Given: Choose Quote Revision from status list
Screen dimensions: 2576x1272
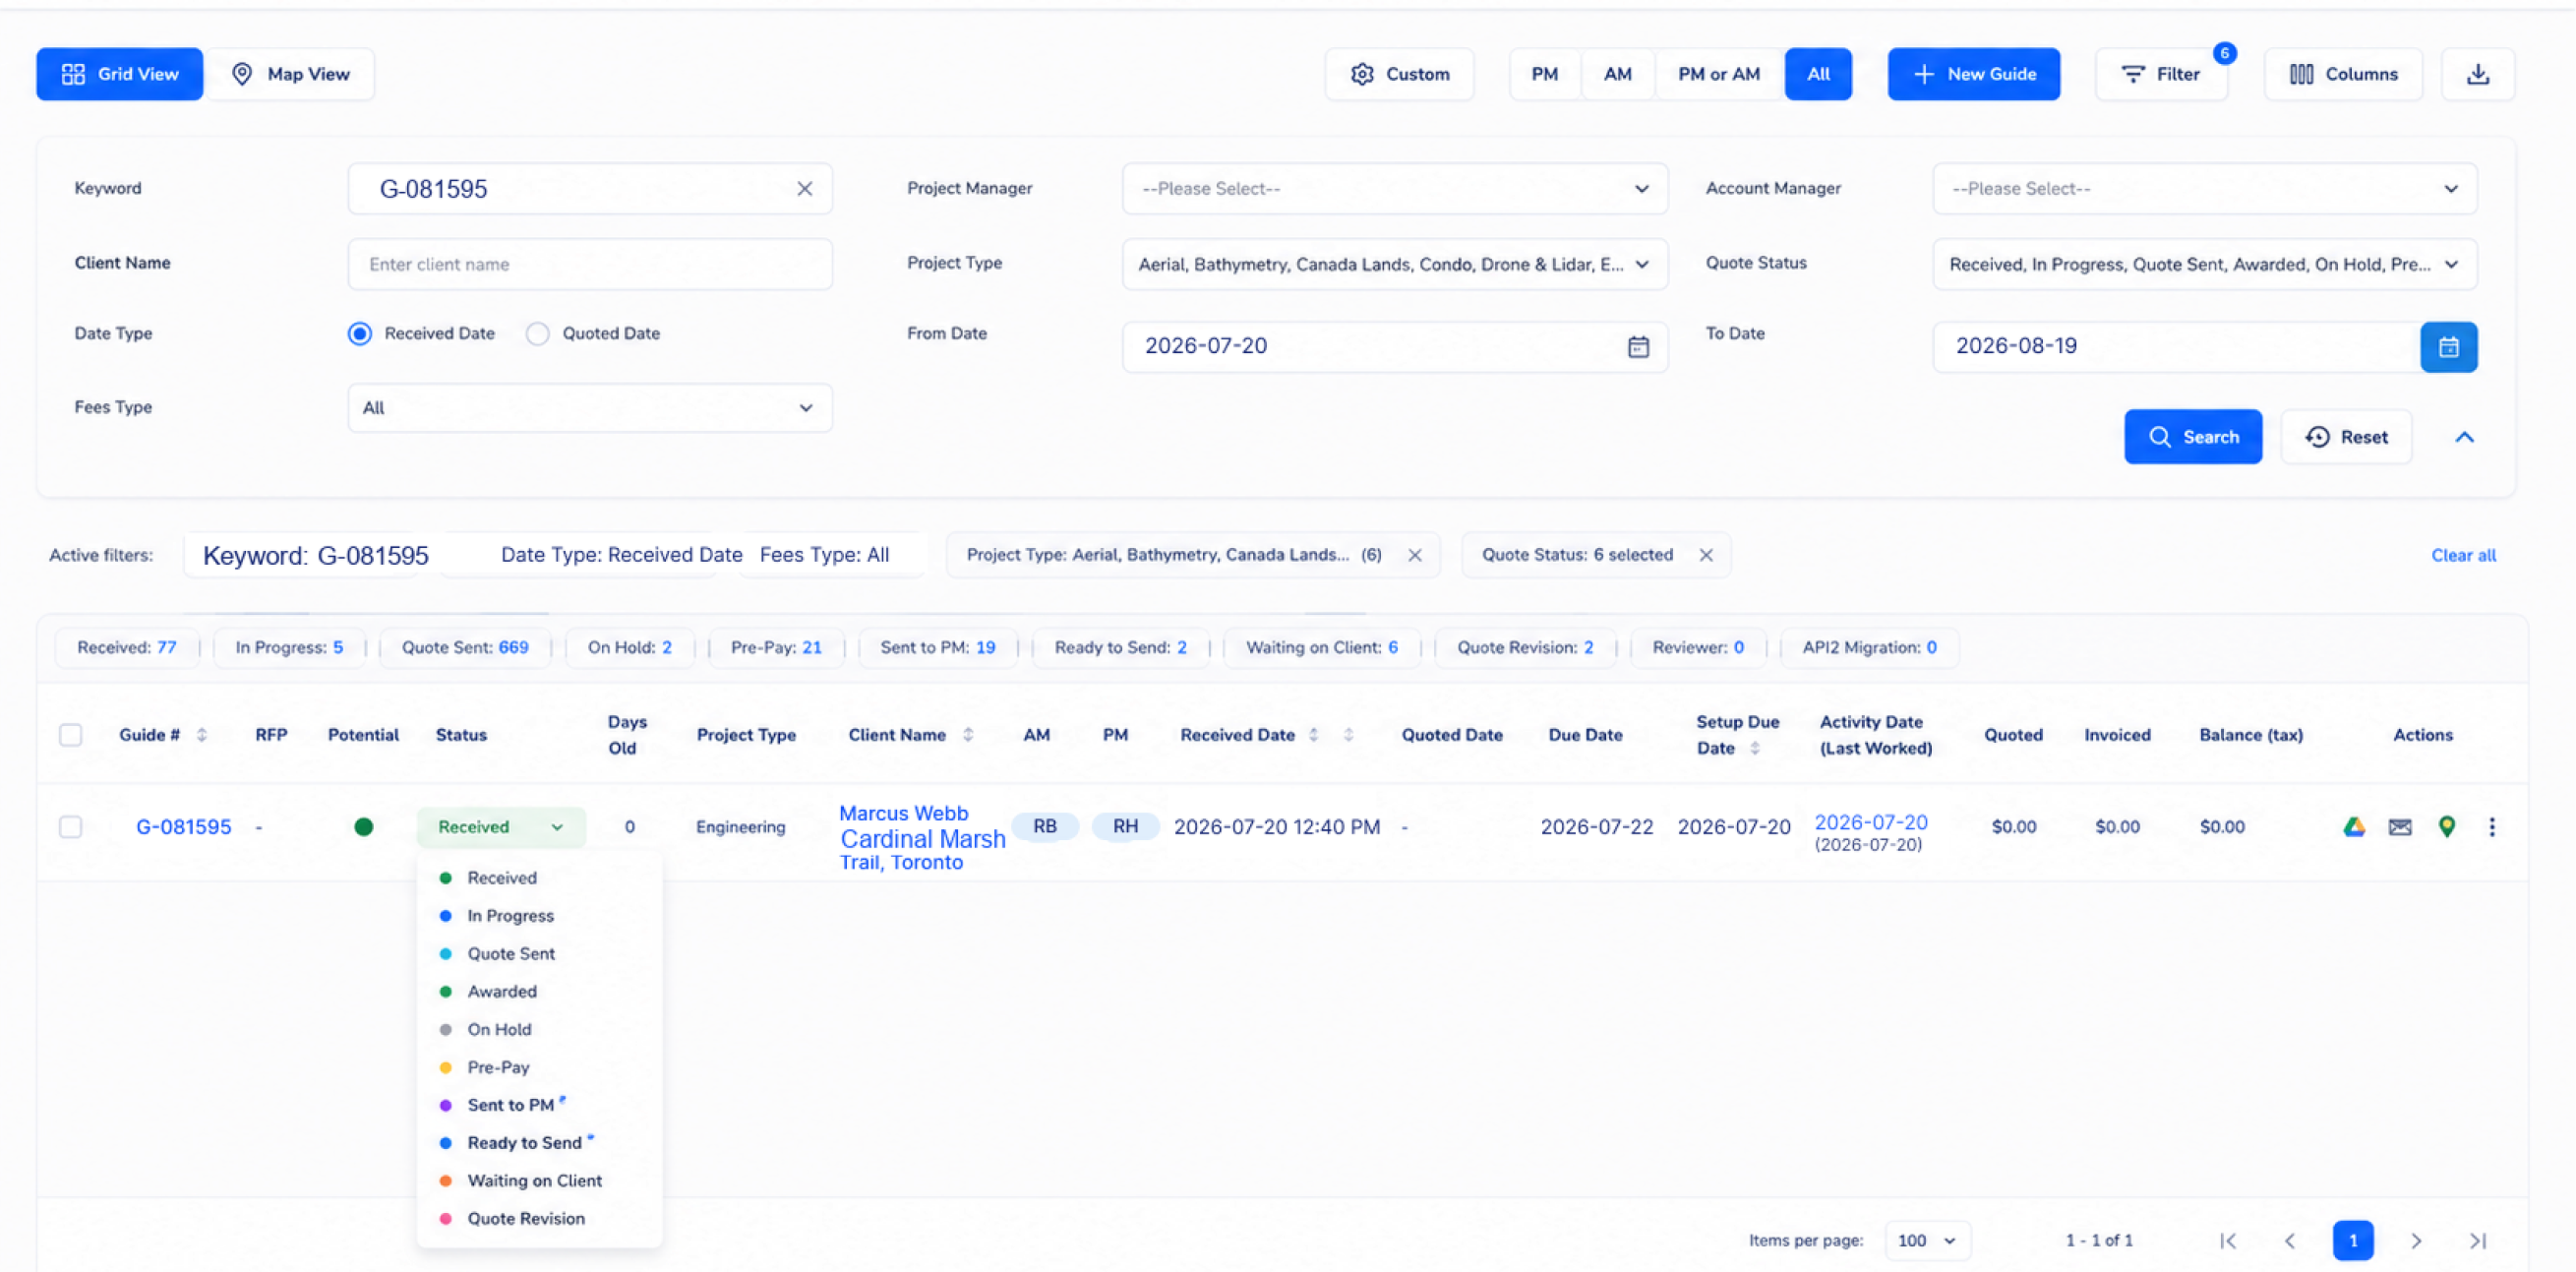Looking at the screenshot, I should click(526, 1219).
